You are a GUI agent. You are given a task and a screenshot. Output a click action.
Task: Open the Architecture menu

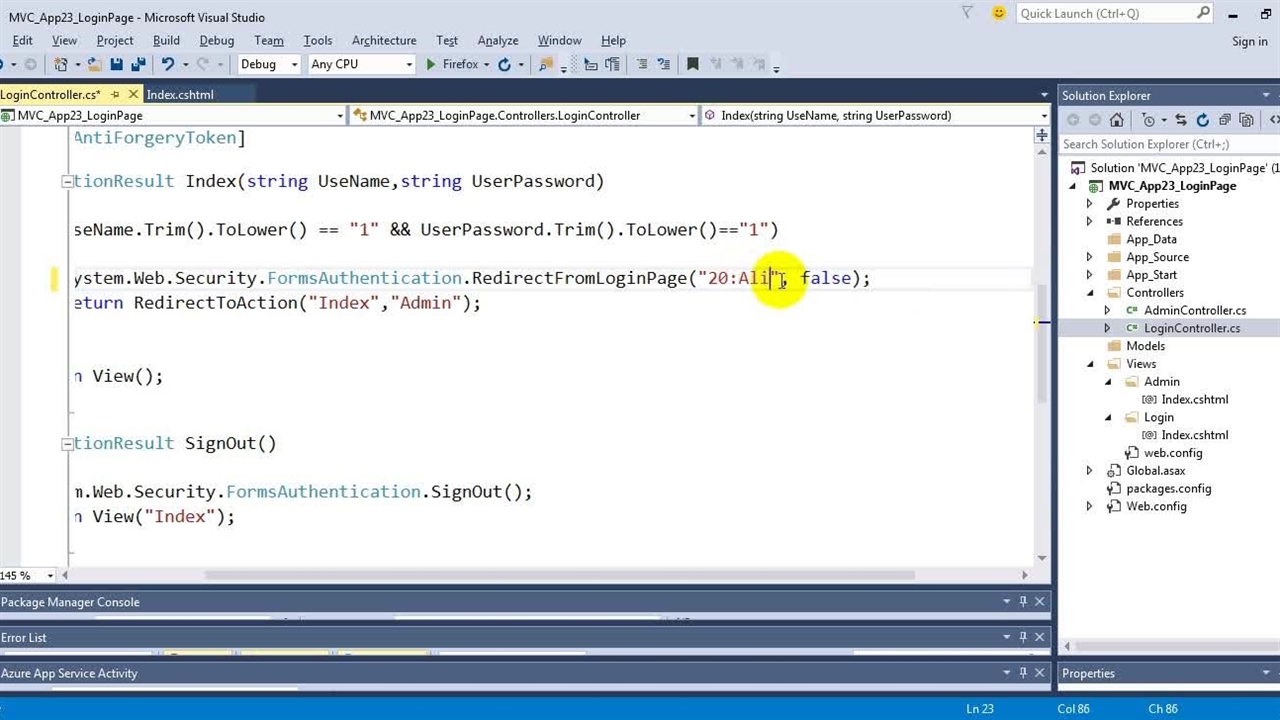pos(383,40)
